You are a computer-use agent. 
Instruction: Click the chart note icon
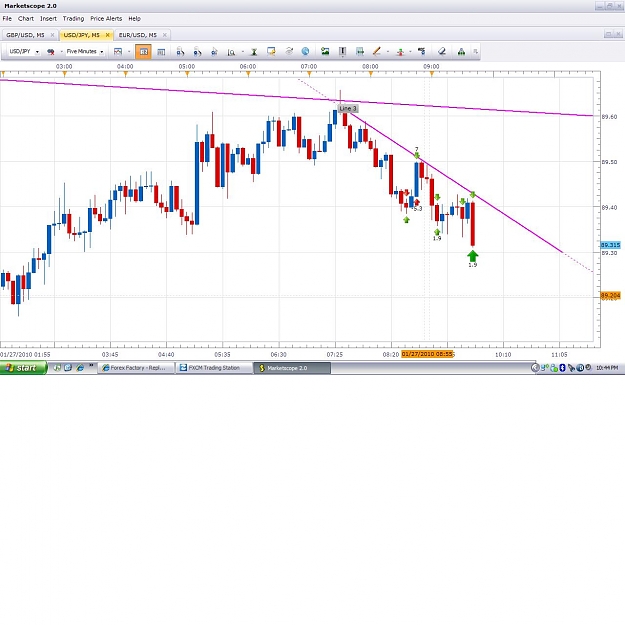271,51
